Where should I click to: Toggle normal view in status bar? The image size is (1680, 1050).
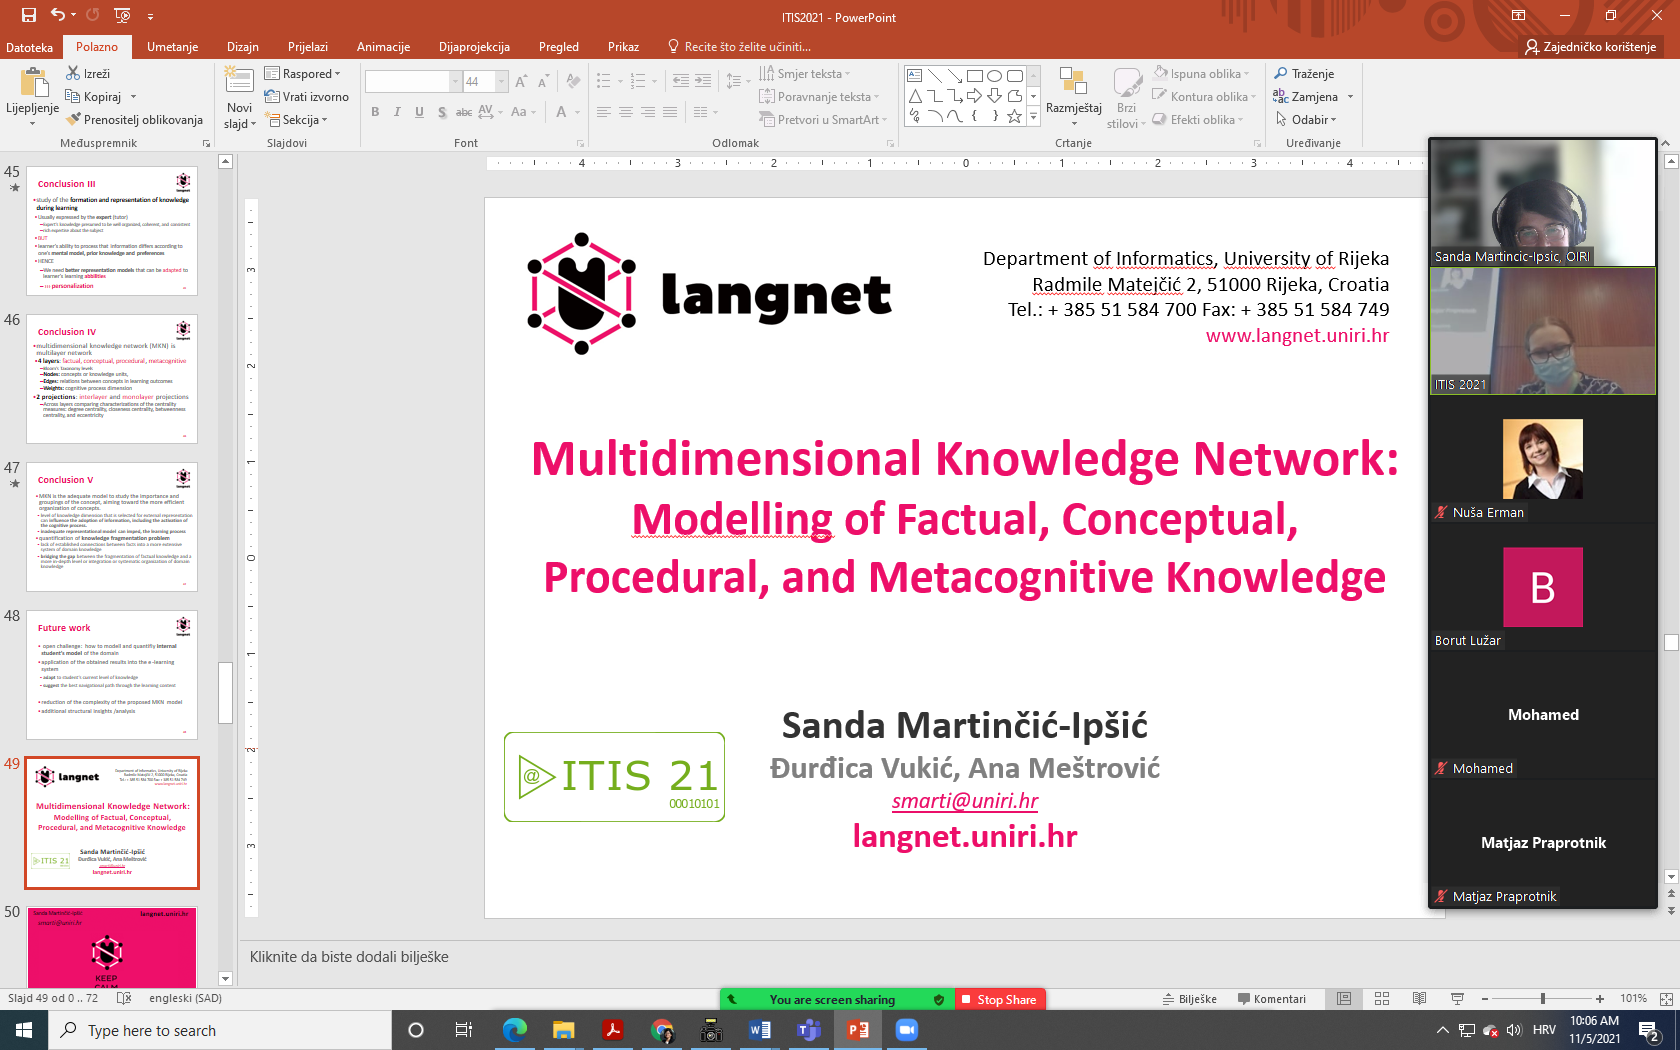coord(1344,999)
